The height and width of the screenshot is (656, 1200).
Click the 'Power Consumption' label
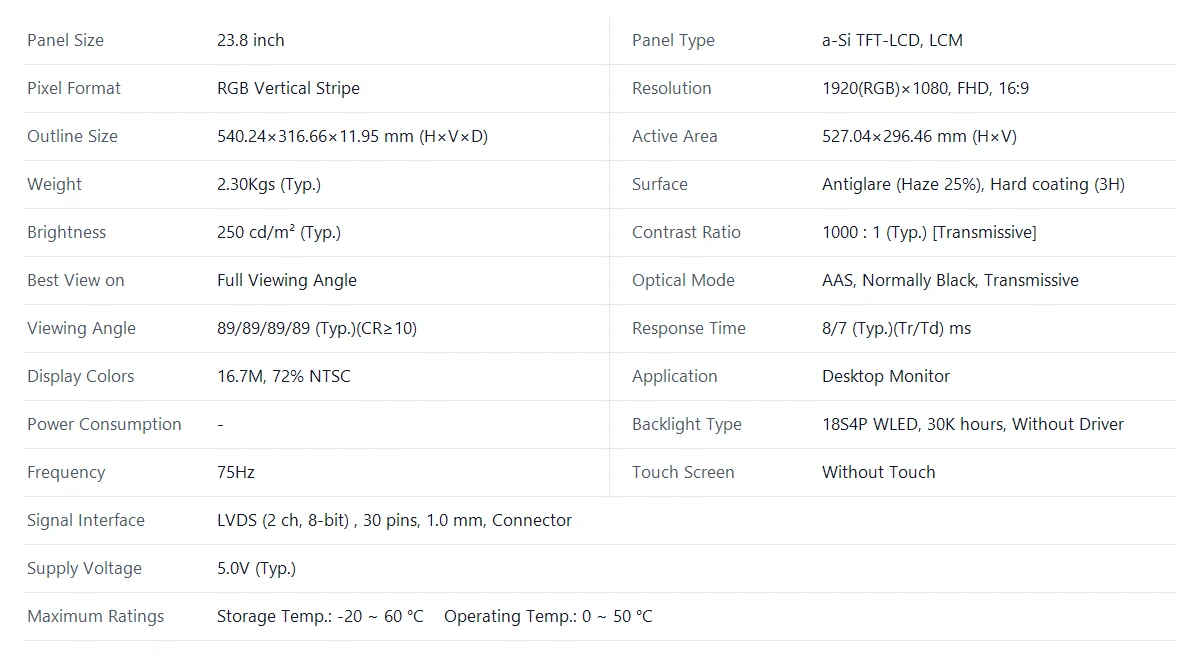point(104,424)
